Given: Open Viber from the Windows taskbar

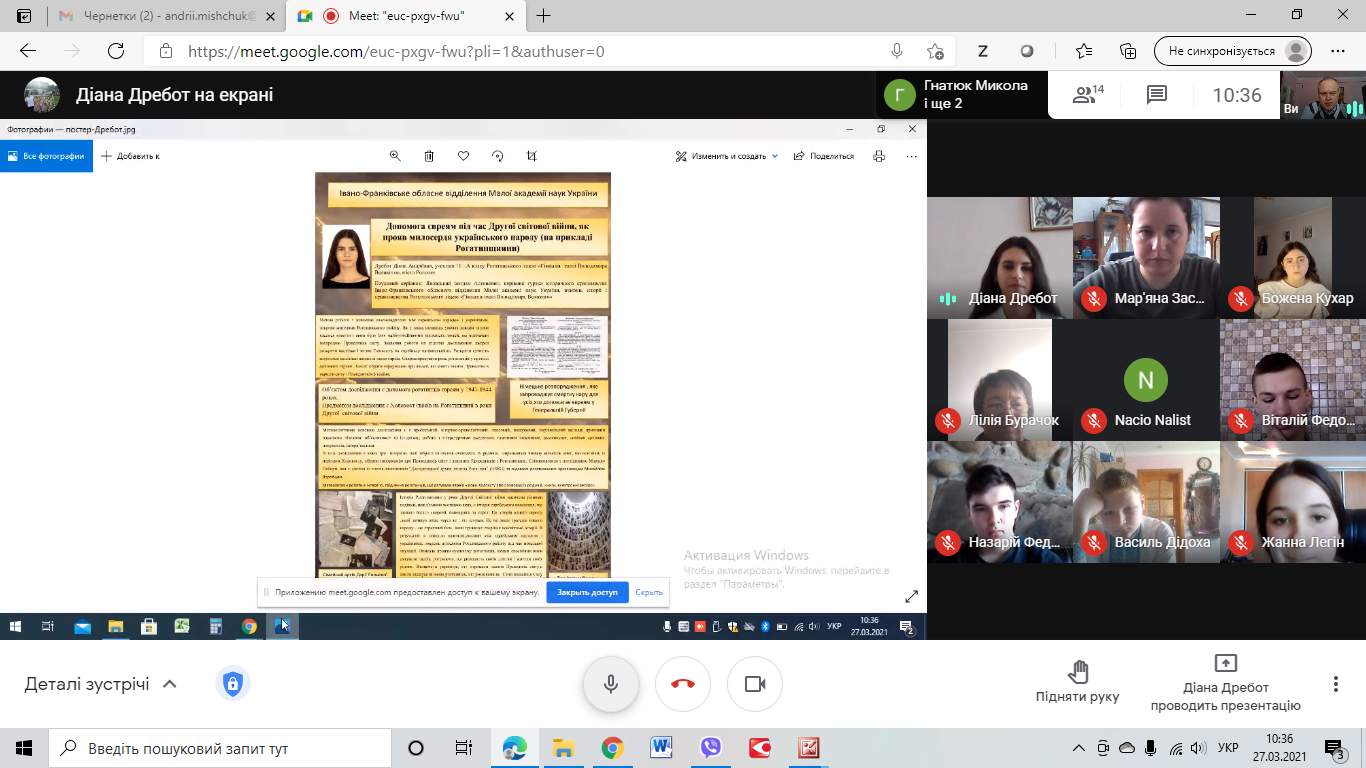Looking at the screenshot, I should tap(711, 748).
